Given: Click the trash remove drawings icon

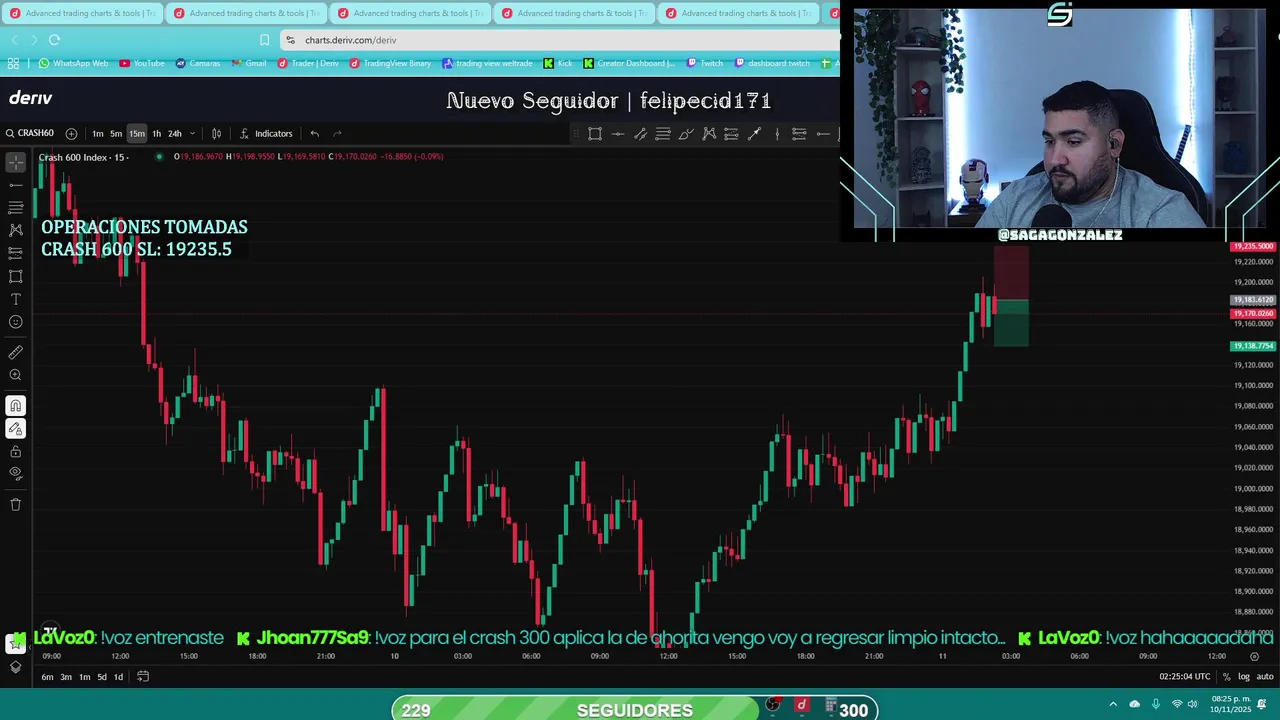Looking at the screenshot, I should pyautogui.click(x=15, y=504).
